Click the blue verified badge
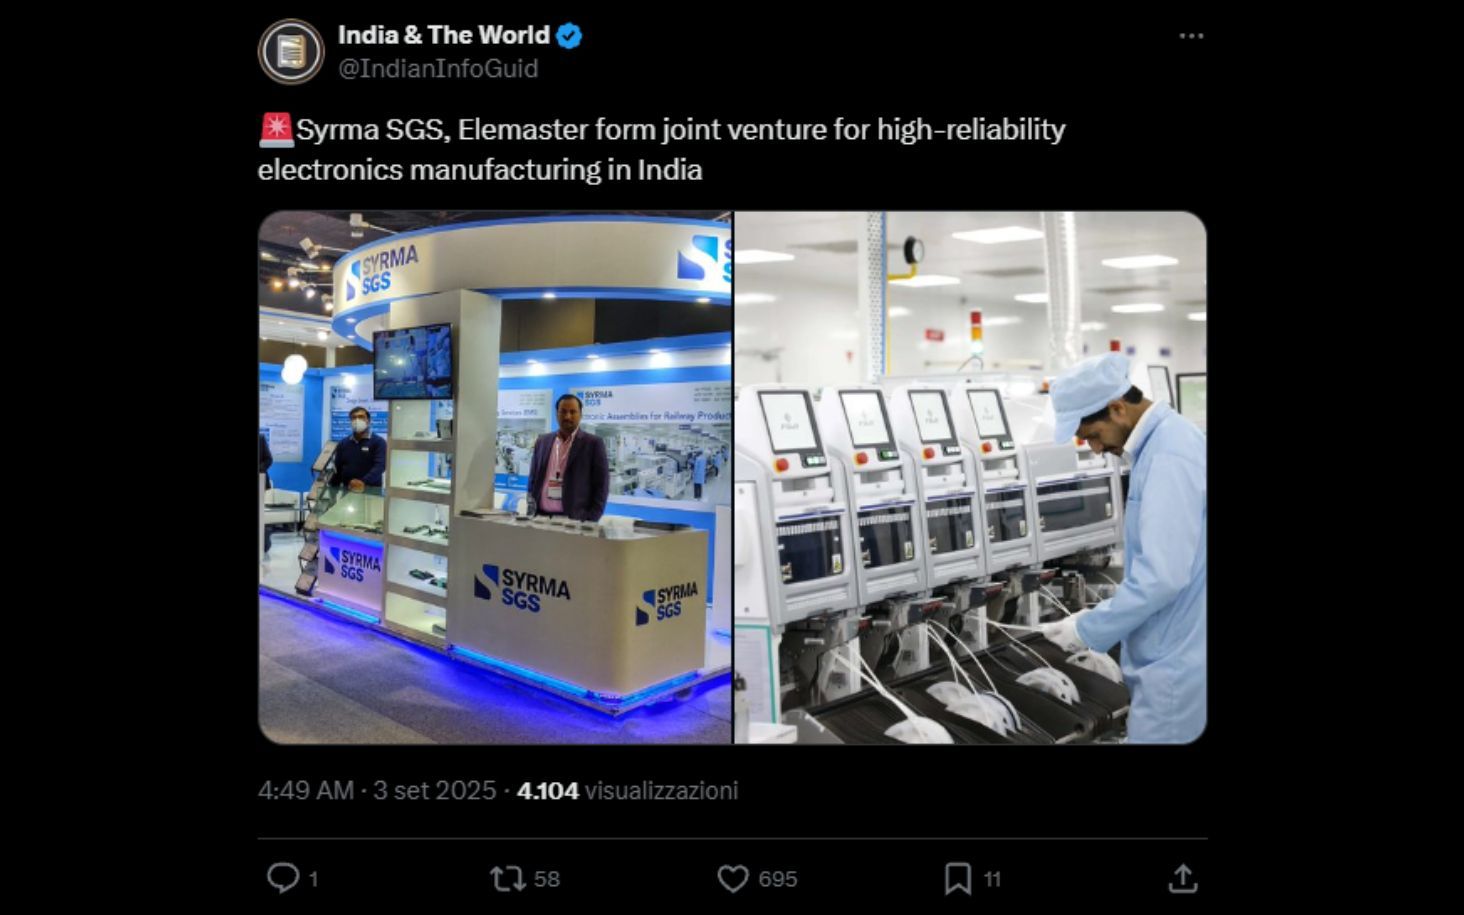This screenshot has width=1464, height=915. click(x=569, y=36)
